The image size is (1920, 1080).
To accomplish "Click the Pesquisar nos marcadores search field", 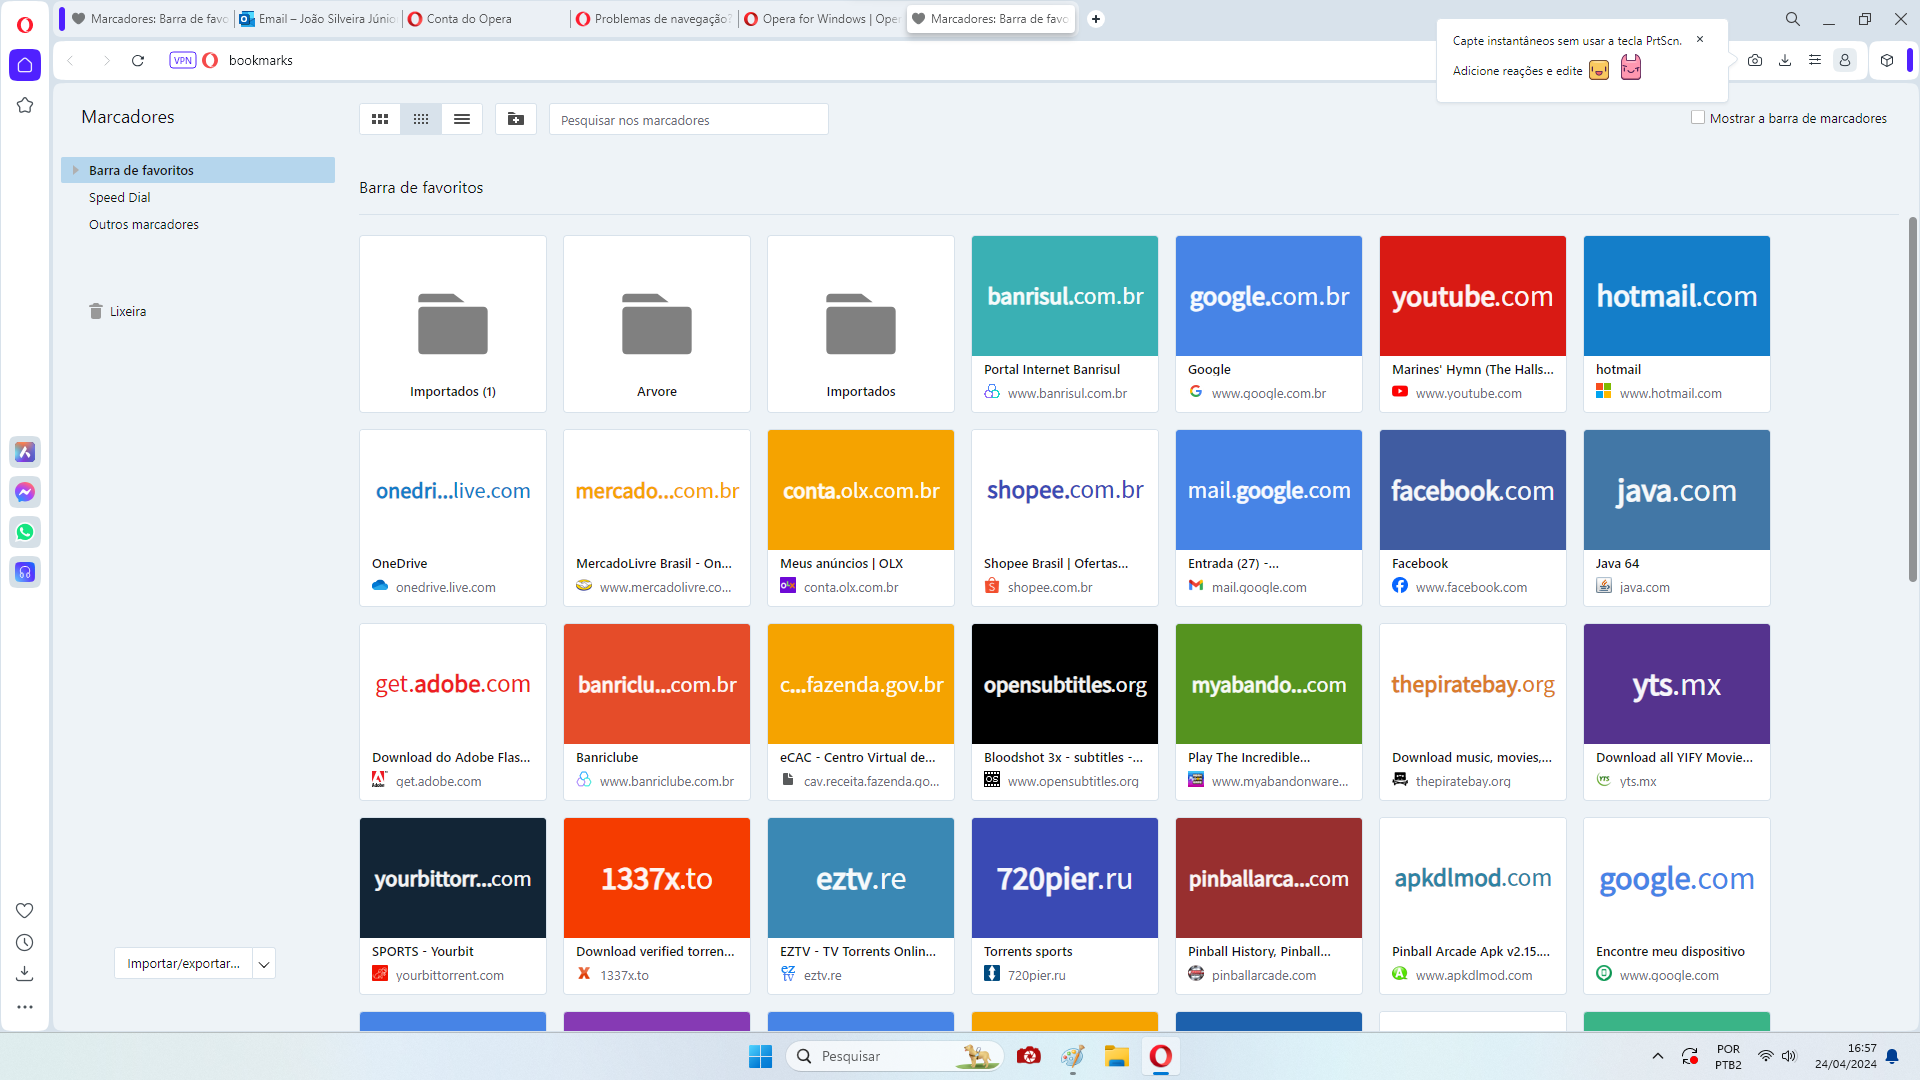I will click(x=688, y=120).
